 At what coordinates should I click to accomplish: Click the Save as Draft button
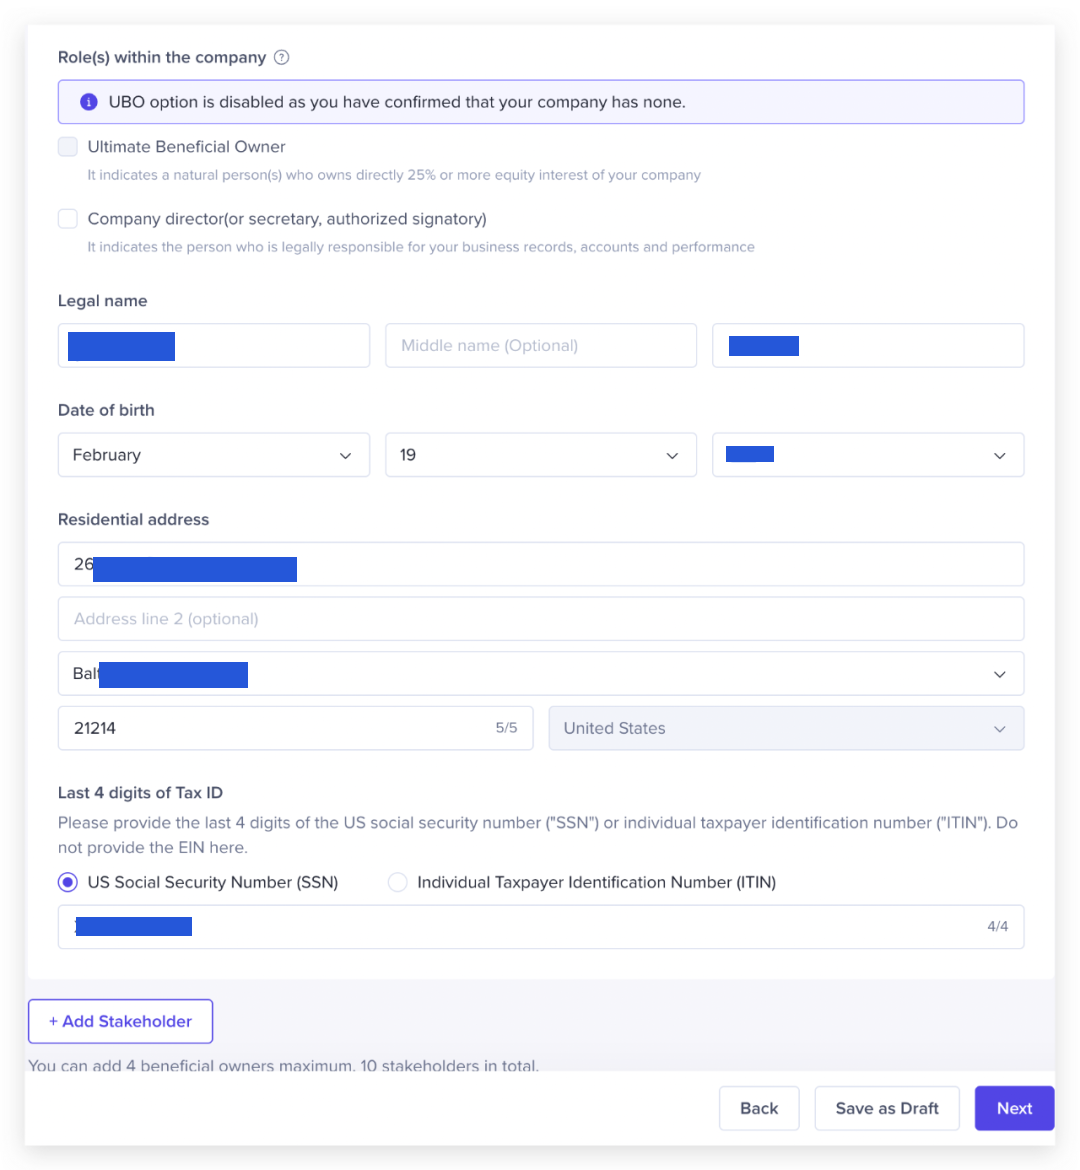point(886,1108)
